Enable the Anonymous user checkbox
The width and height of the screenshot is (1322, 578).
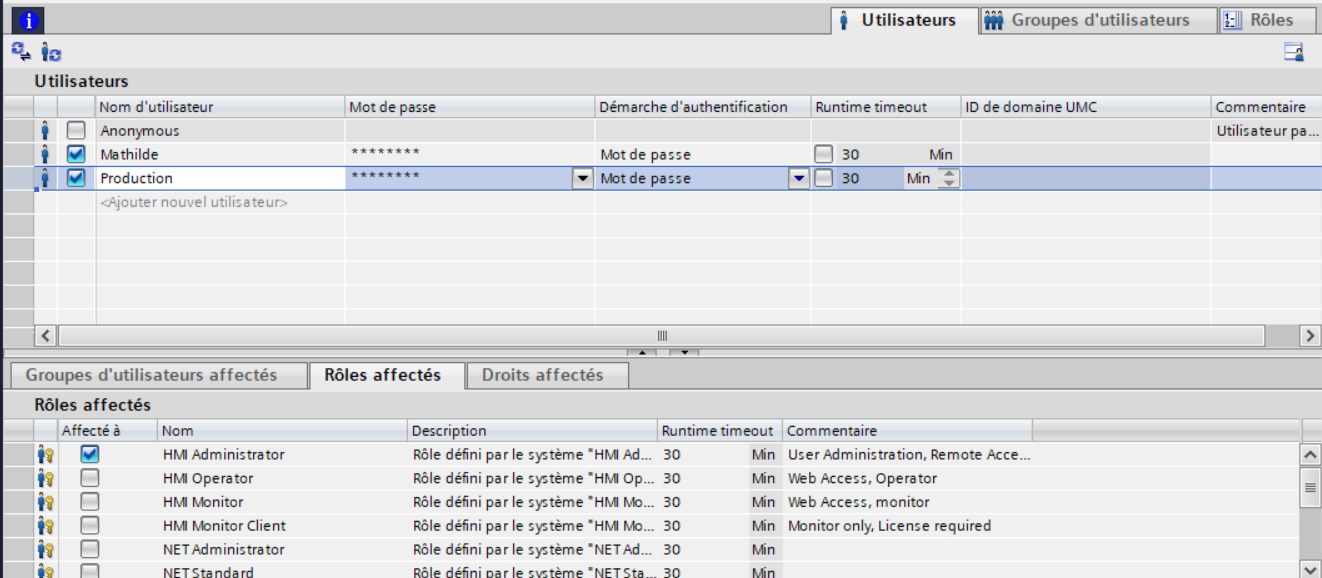pyautogui.click(x=76, y=131)
